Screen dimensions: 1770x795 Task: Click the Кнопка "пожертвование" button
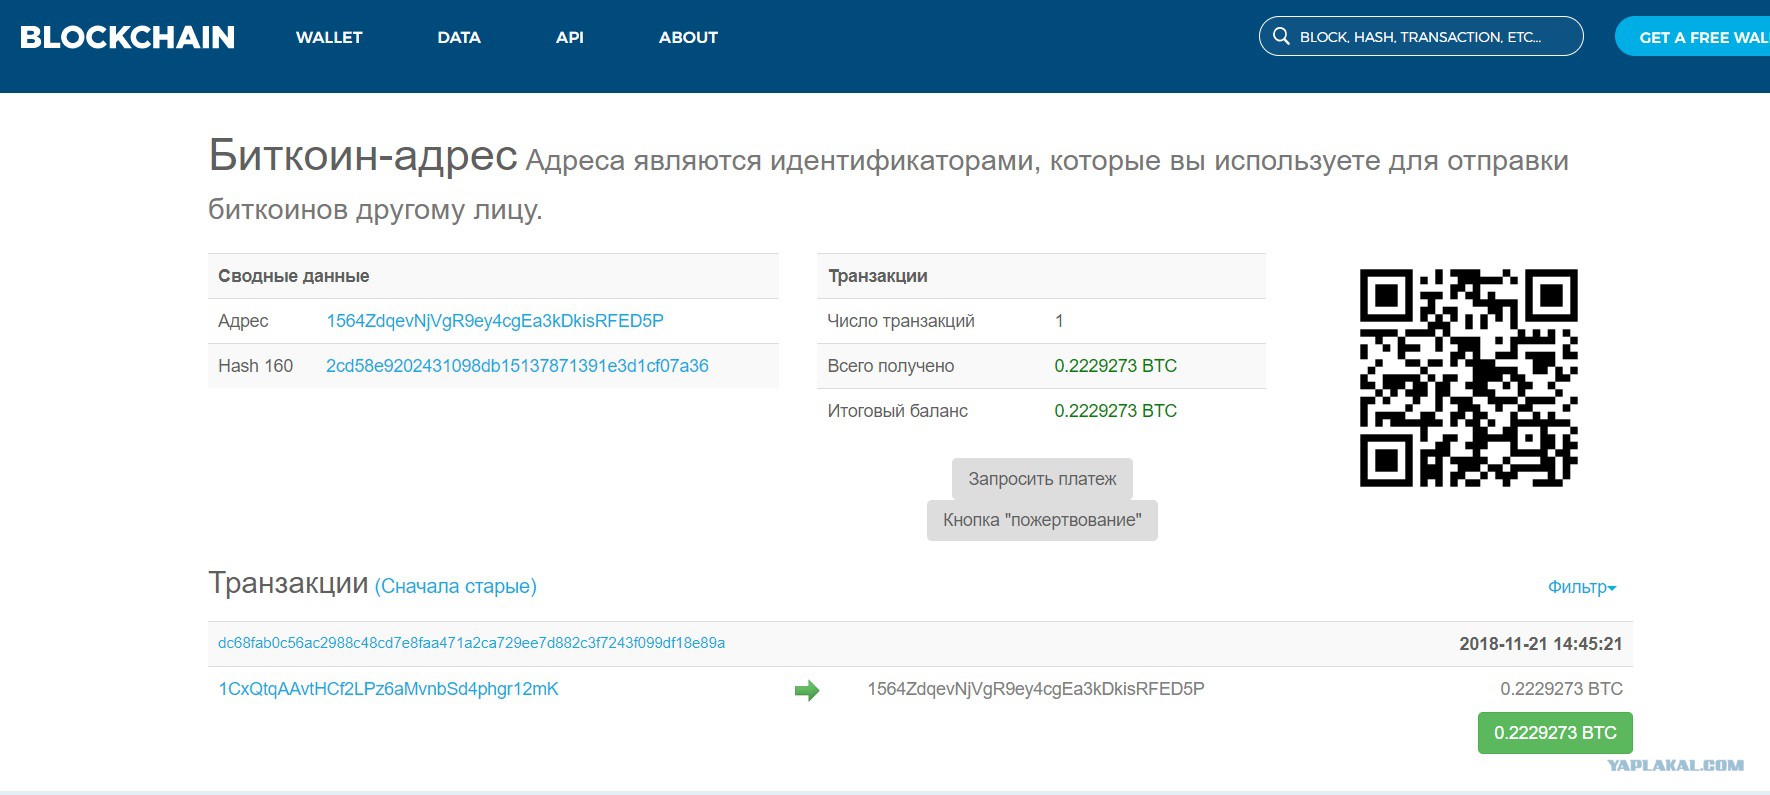coord(1042,520)
